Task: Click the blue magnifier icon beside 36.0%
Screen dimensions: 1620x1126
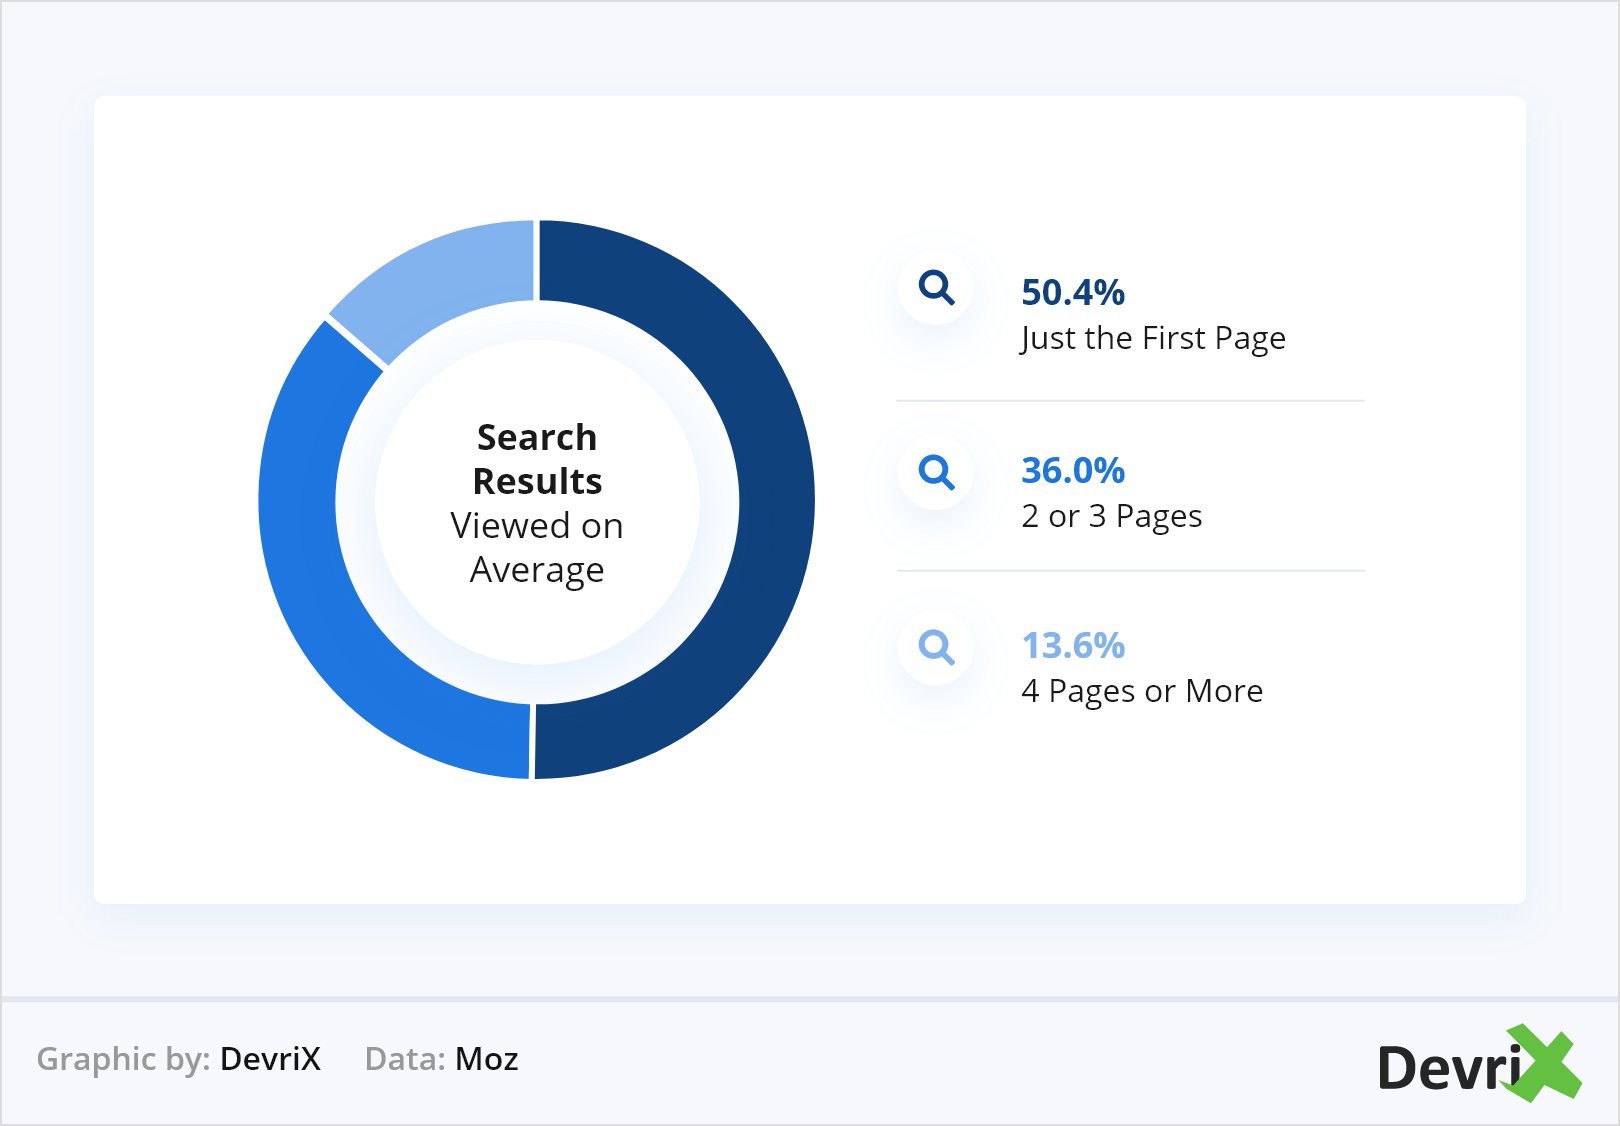Action: 936,471
